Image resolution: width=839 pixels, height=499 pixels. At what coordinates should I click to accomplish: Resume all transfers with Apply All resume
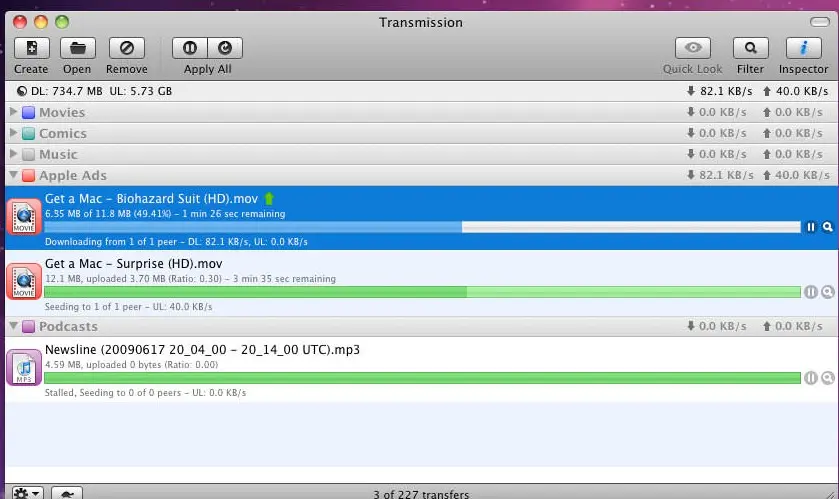[x=225, y=48]
